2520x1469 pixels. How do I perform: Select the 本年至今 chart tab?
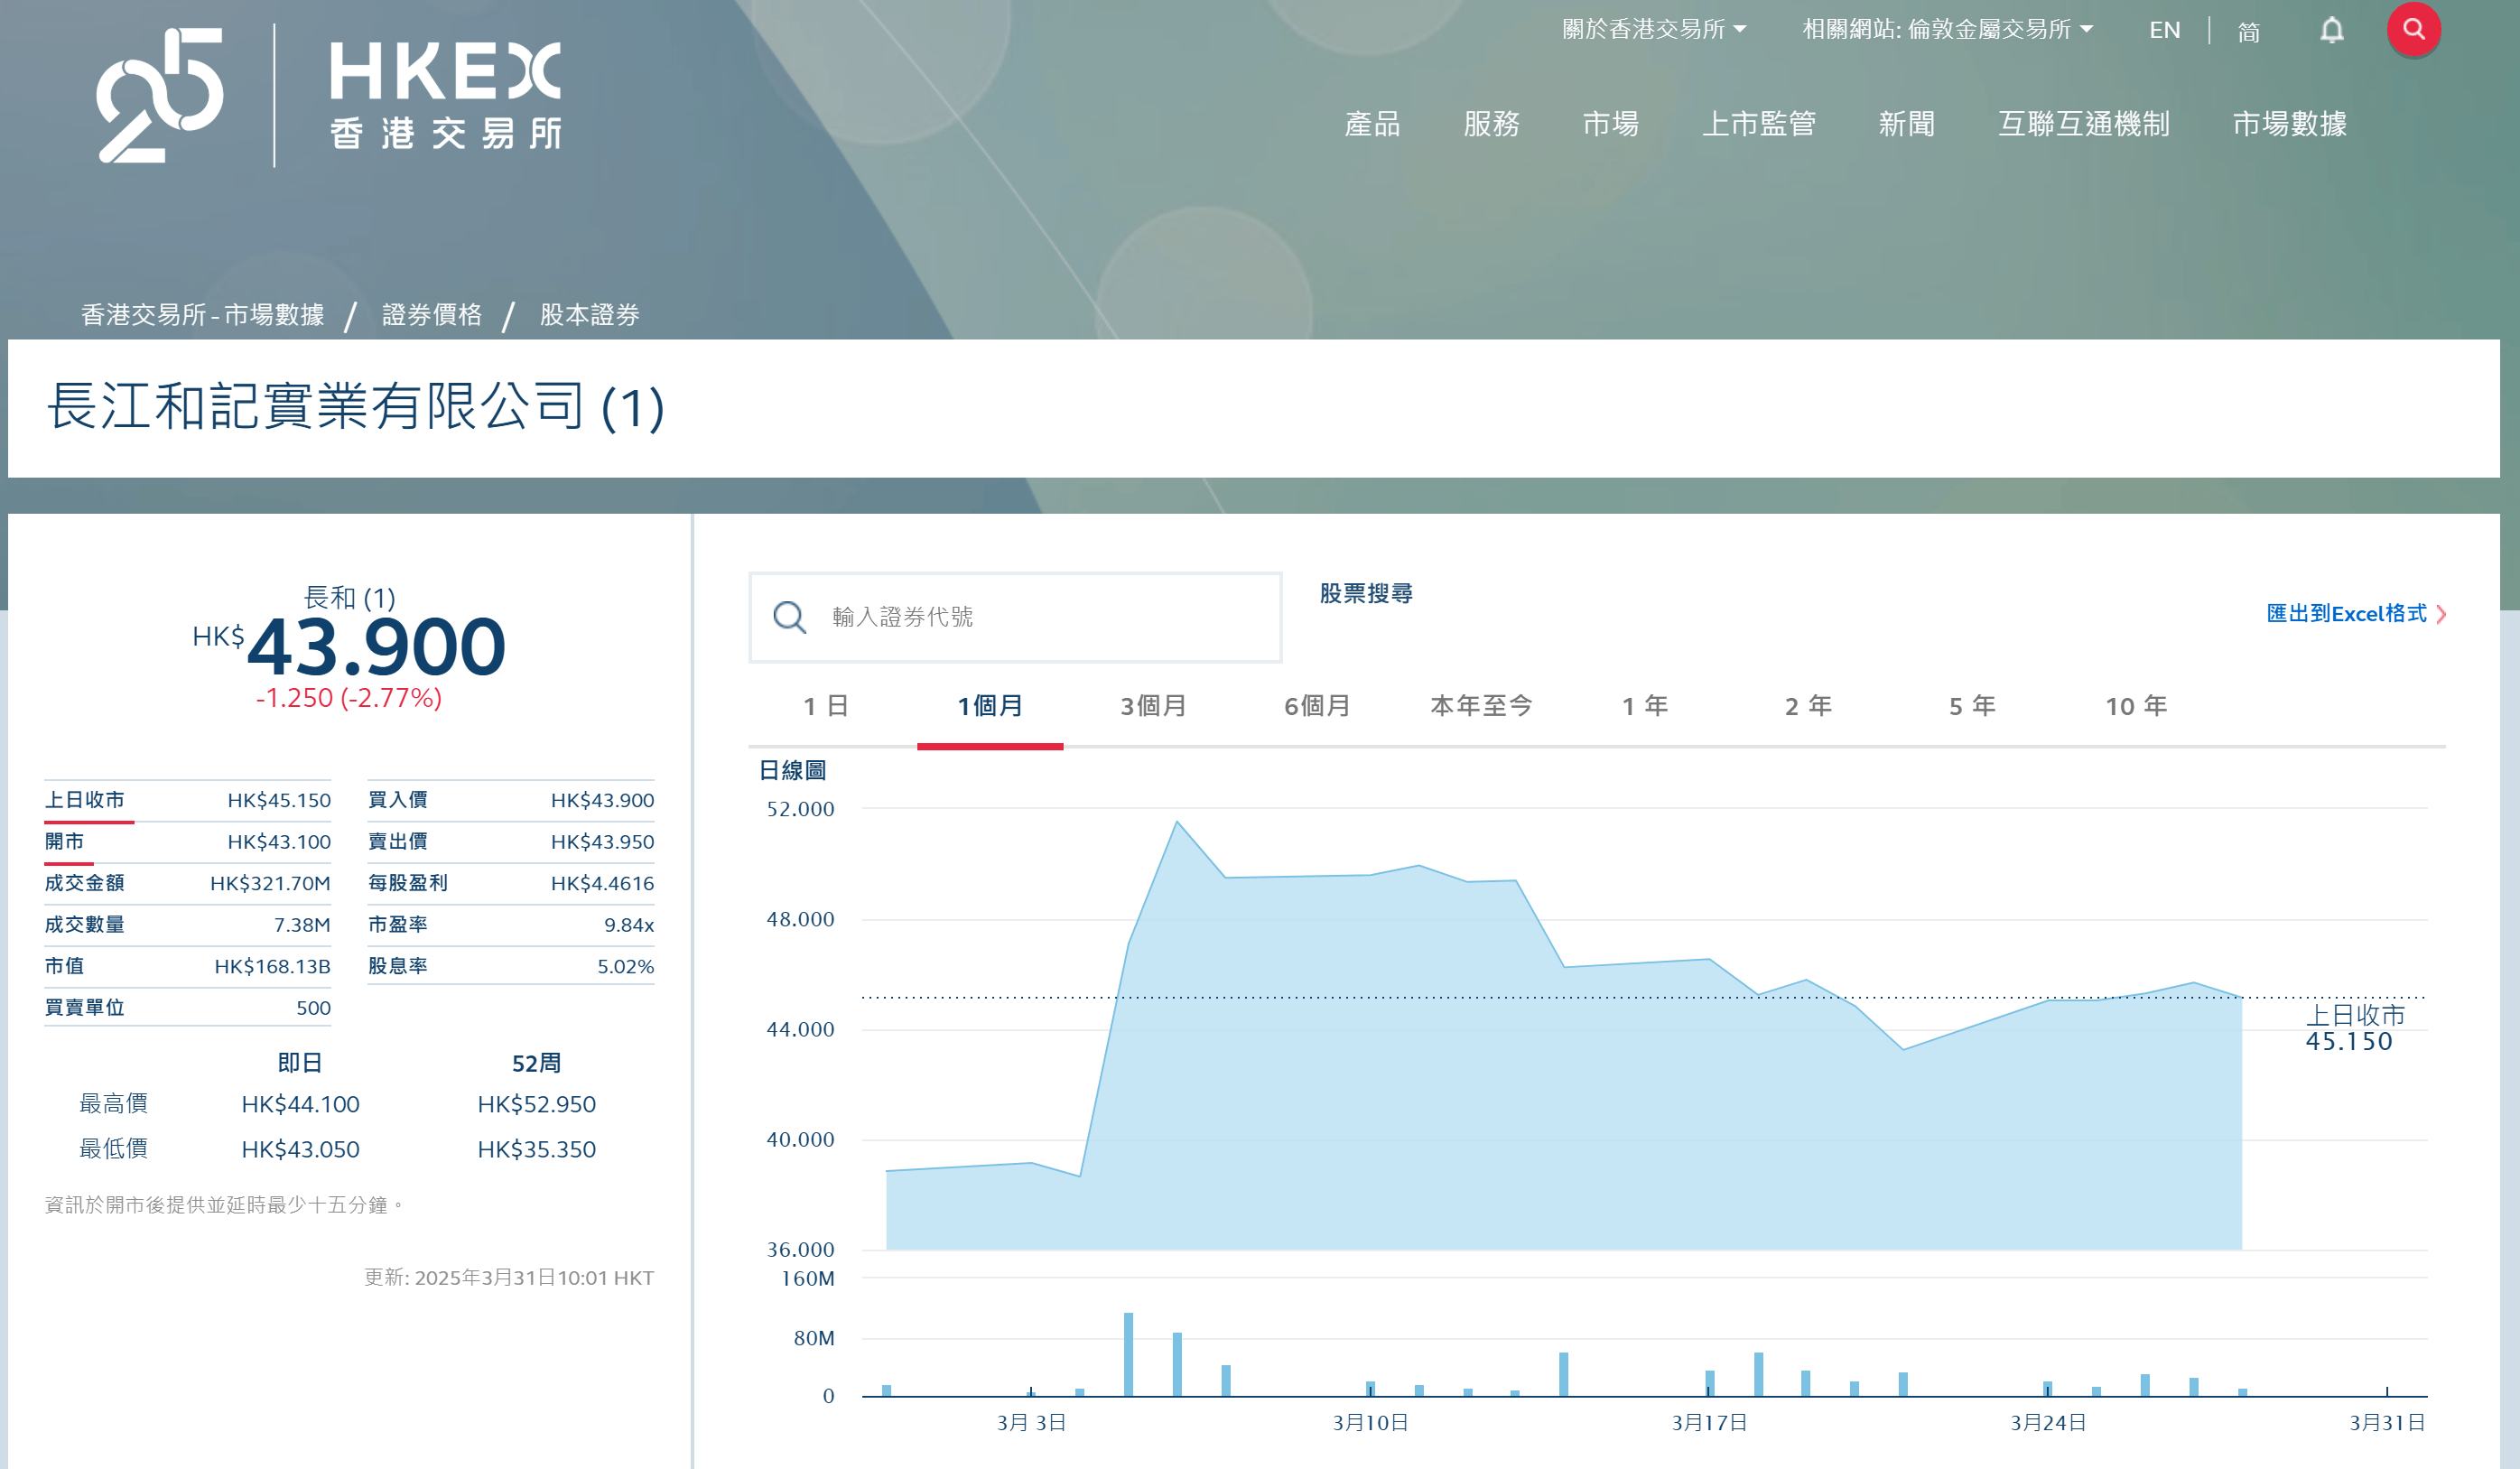(1481, 706)
